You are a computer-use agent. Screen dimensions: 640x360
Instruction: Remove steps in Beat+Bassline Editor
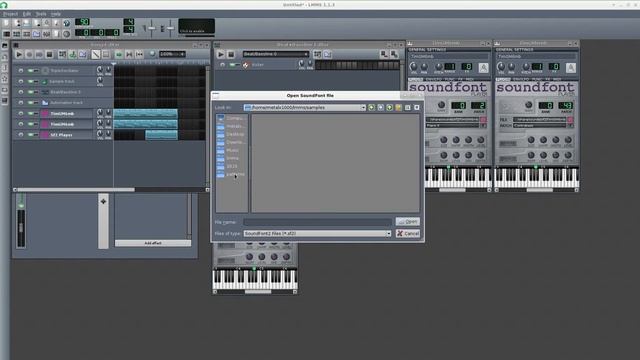click(x=384, y=54)
